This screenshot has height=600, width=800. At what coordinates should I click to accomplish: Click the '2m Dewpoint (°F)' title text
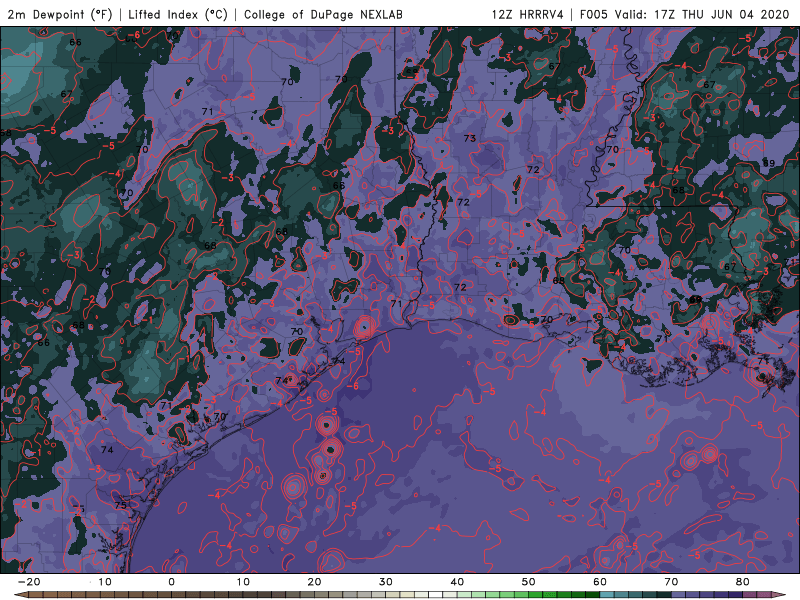[60, 14]
